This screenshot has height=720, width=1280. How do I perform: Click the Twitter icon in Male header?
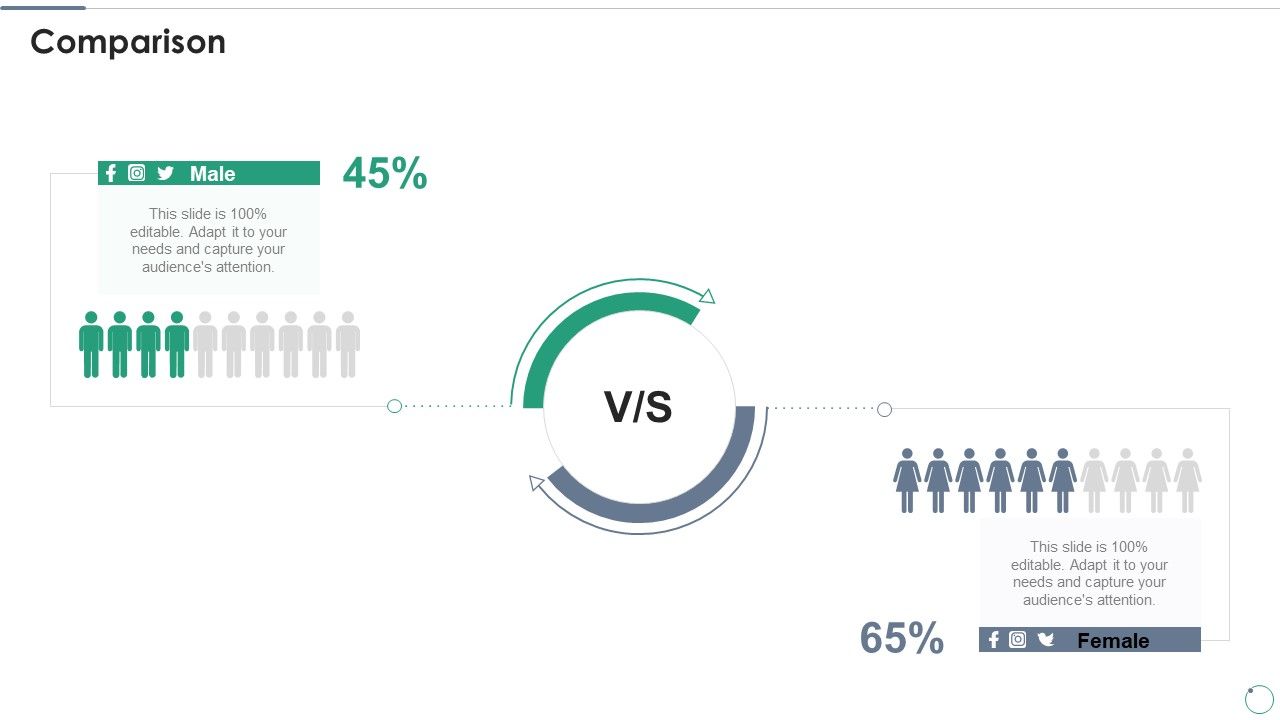[166, 173]
